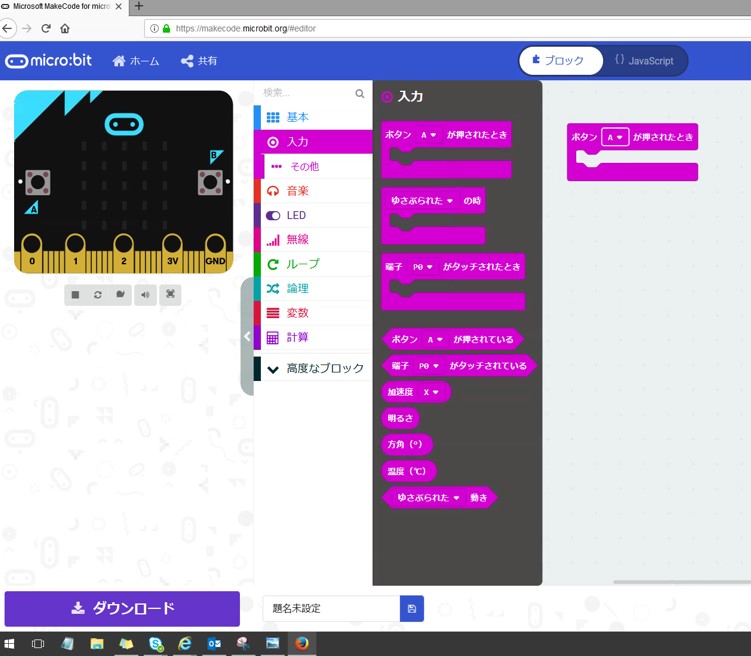Open the 入力 block category
This screenshot has height=657, width=751.
tap(313, 142)
